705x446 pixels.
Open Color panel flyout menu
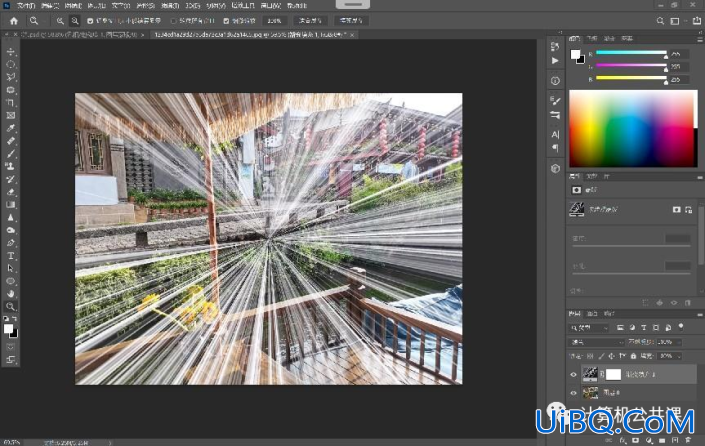coord(700,40)
